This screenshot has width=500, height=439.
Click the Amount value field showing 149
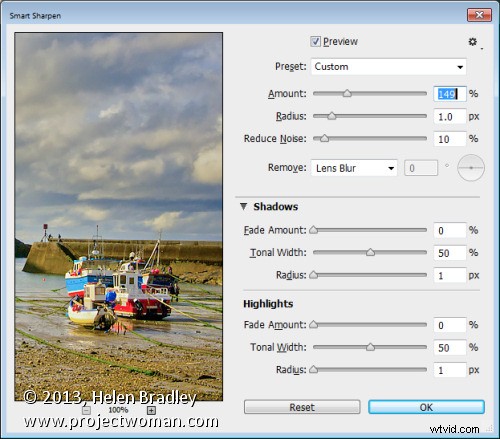click(x=450, y=94)
